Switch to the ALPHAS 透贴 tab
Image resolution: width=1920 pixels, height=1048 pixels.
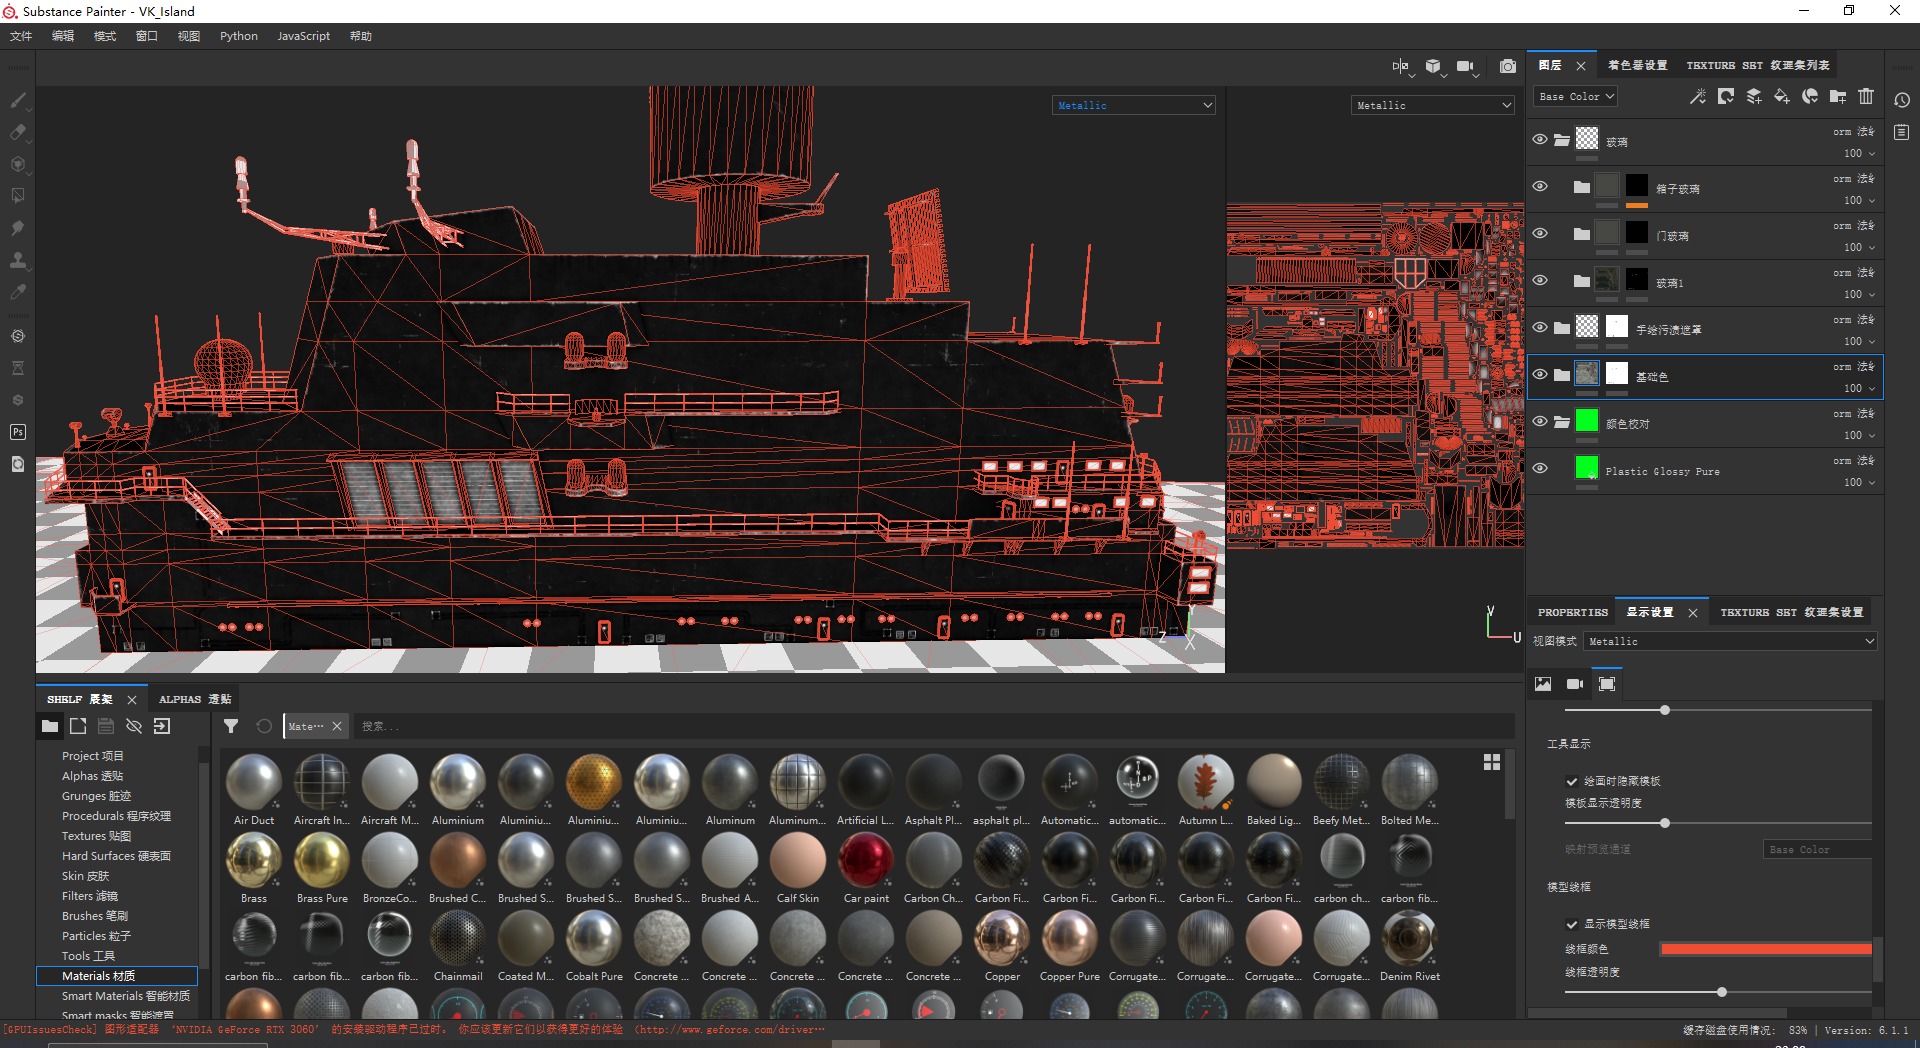click(195, 699)
